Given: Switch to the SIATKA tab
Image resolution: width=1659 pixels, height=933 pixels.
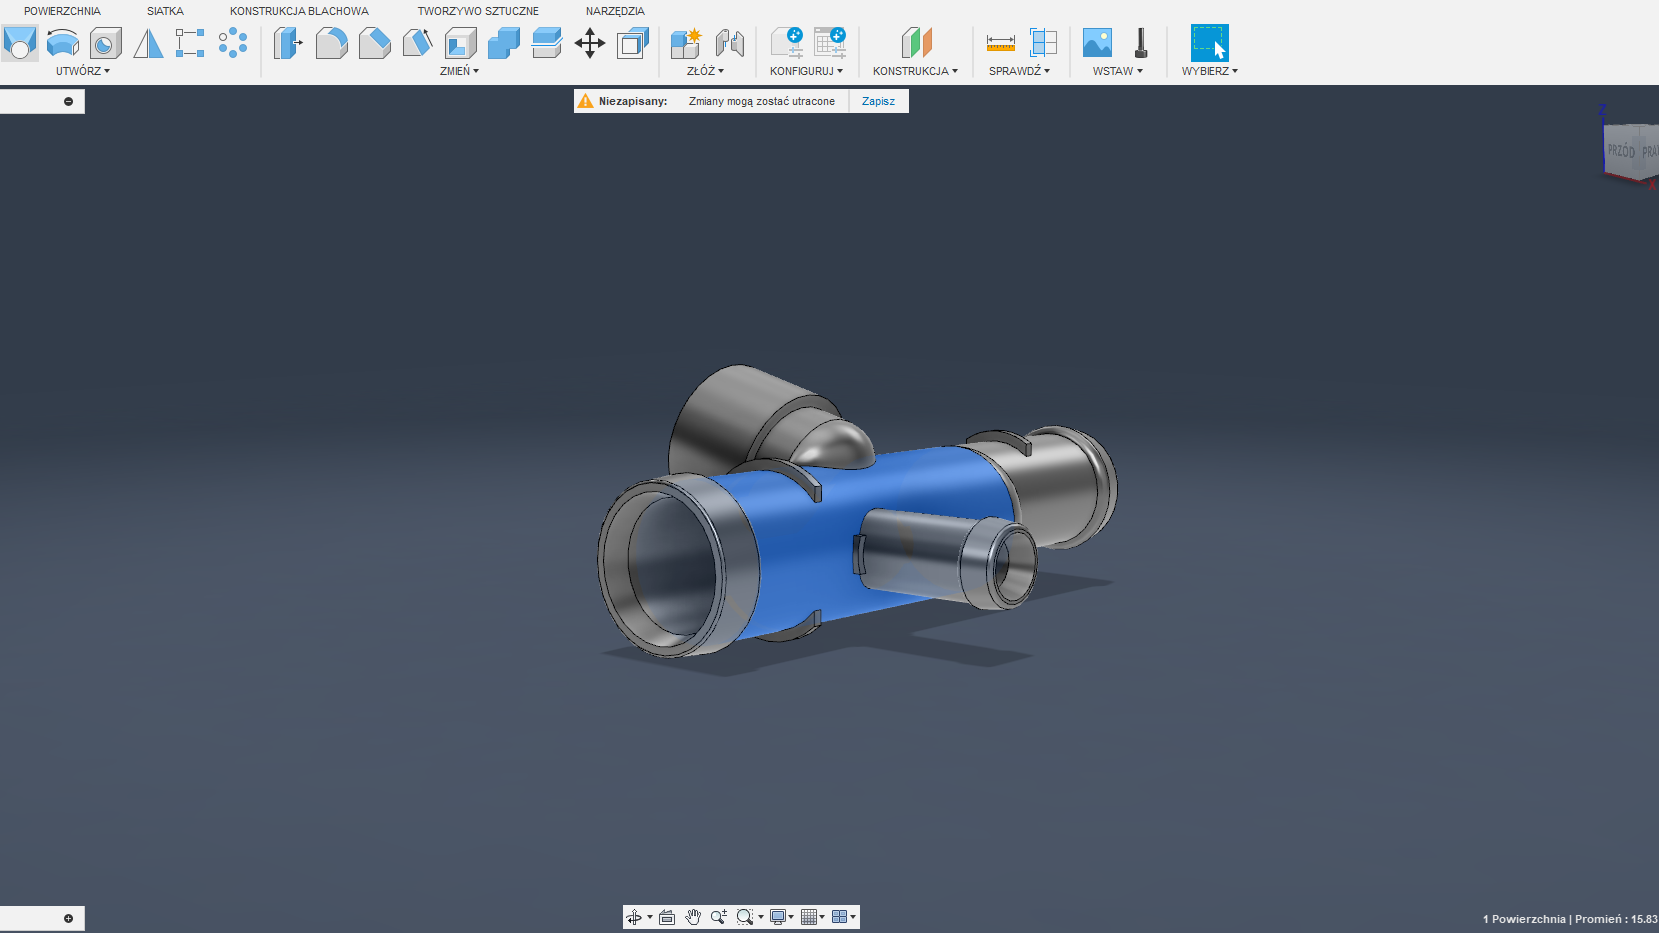Looking at the screenshot, I should pyautogui.click(x=165, y=11).
